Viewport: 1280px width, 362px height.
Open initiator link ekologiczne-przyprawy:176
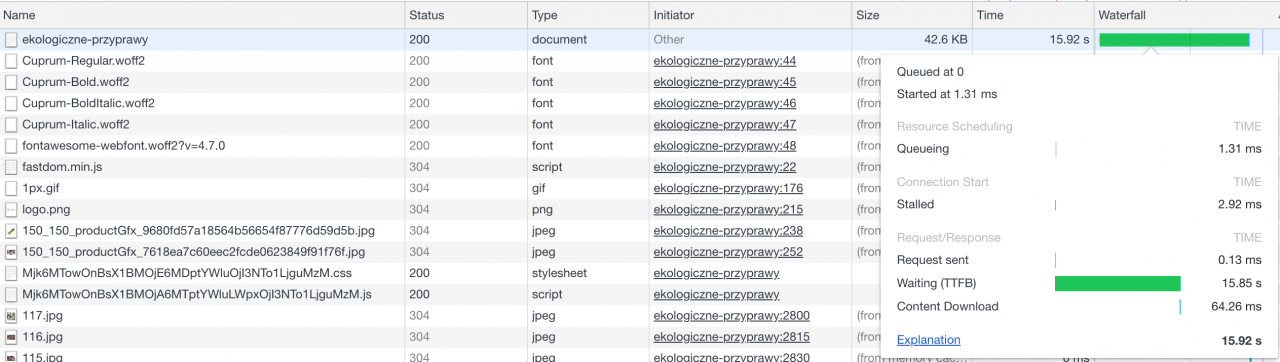pyautogui.click(x=728, y=188)
